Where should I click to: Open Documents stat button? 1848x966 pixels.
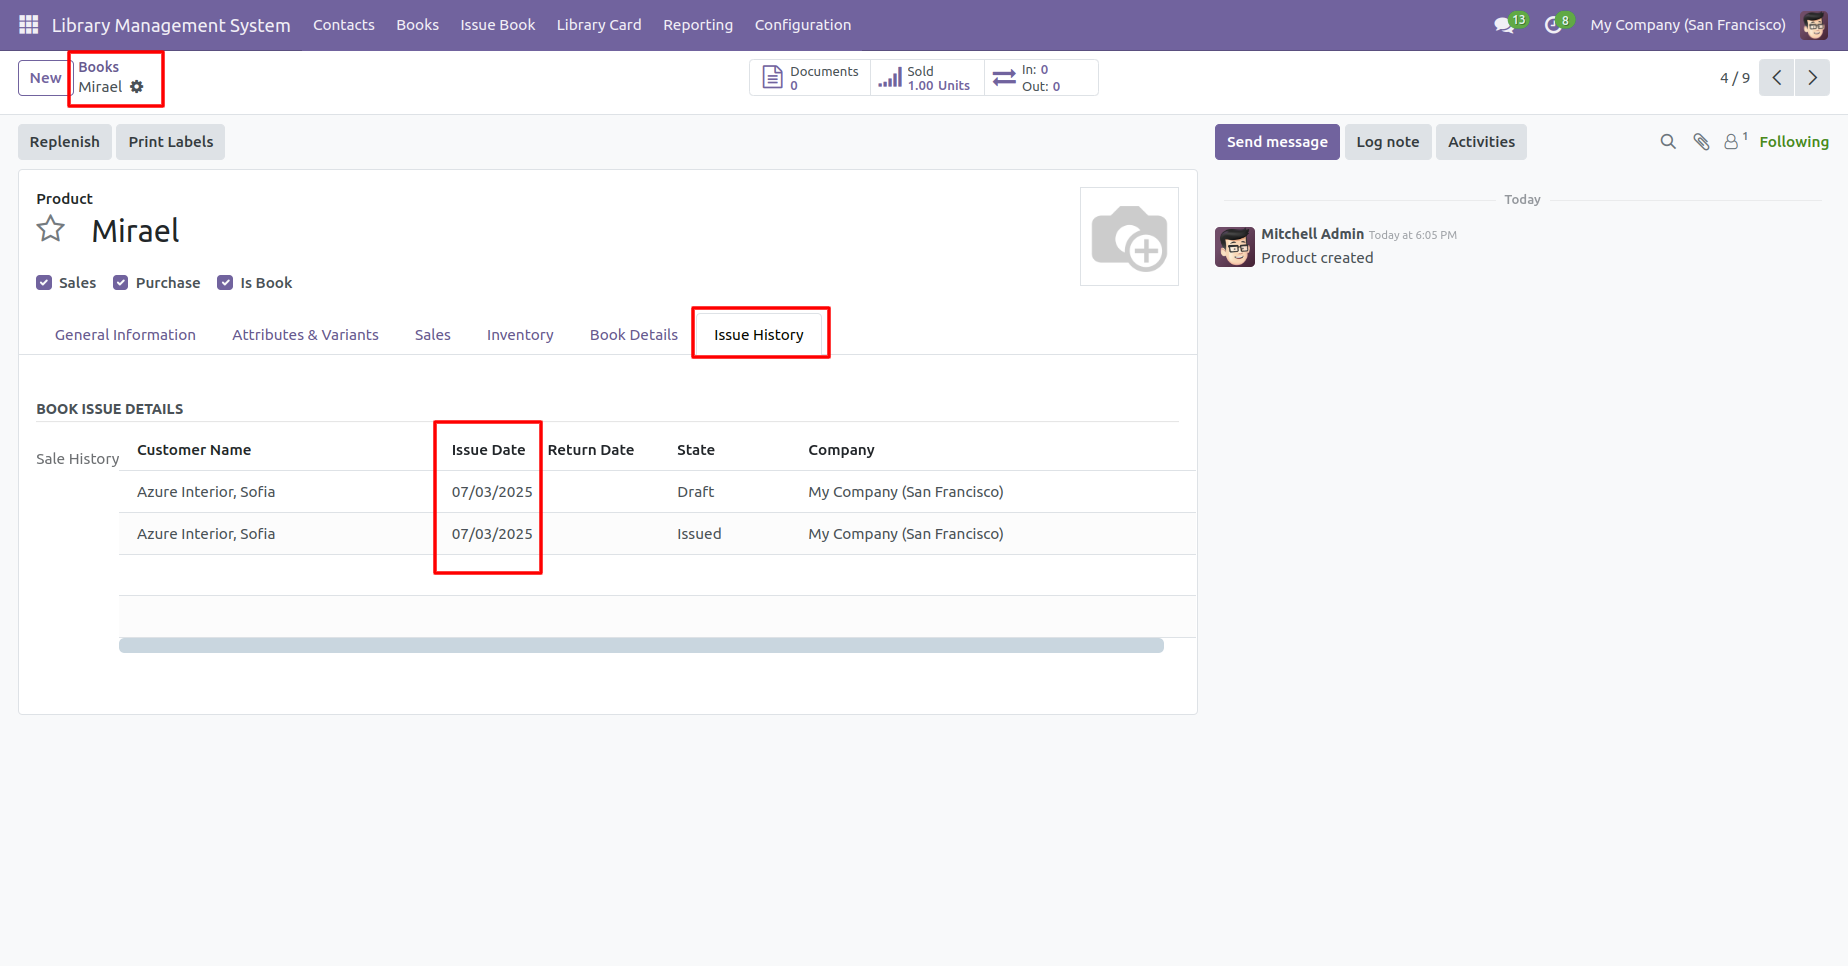tap(810, 78)
